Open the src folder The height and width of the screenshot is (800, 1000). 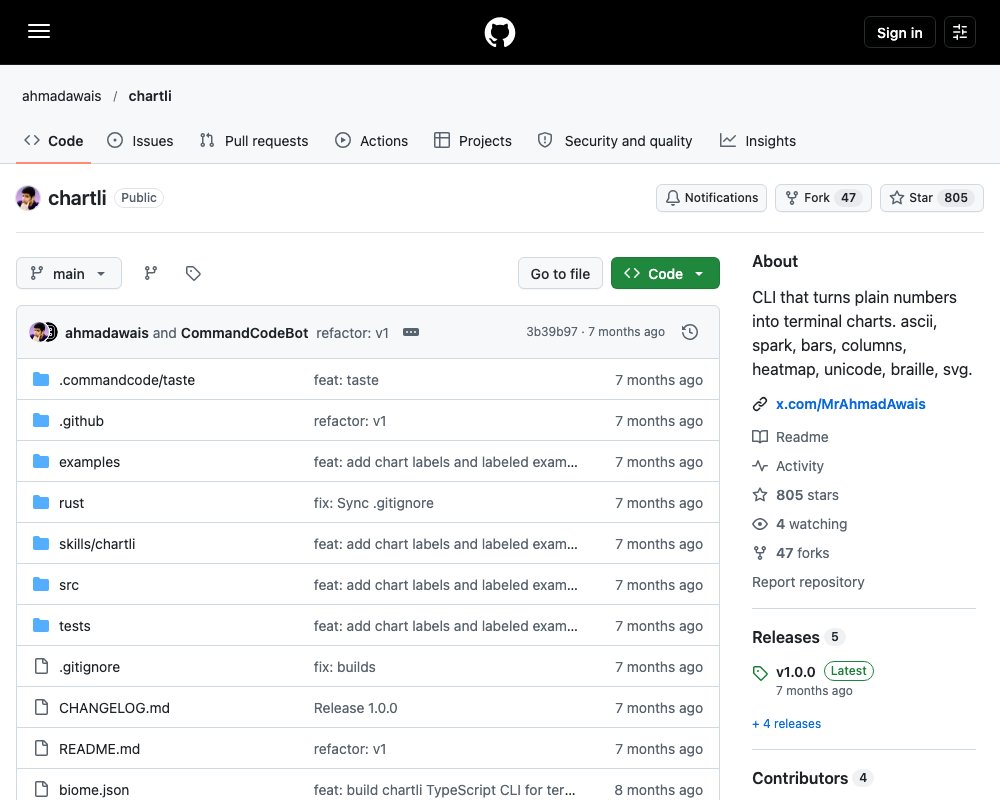coord(69,585)
